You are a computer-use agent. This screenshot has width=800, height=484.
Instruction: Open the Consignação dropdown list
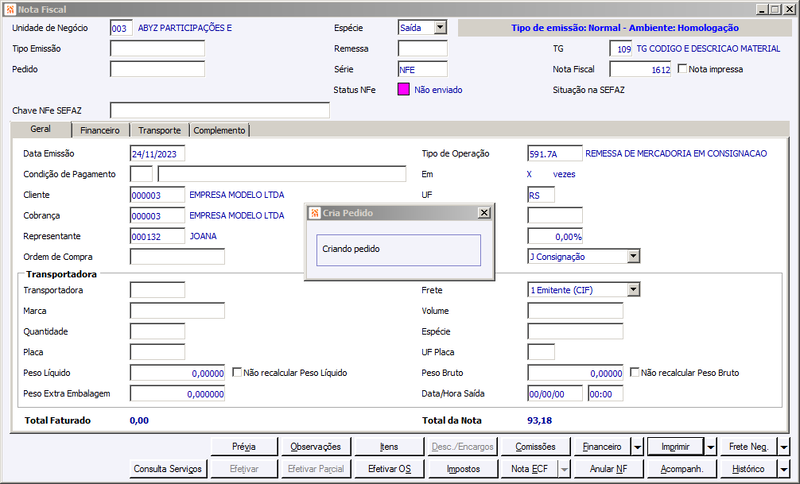pyautogui.click(x=633, y=257)
